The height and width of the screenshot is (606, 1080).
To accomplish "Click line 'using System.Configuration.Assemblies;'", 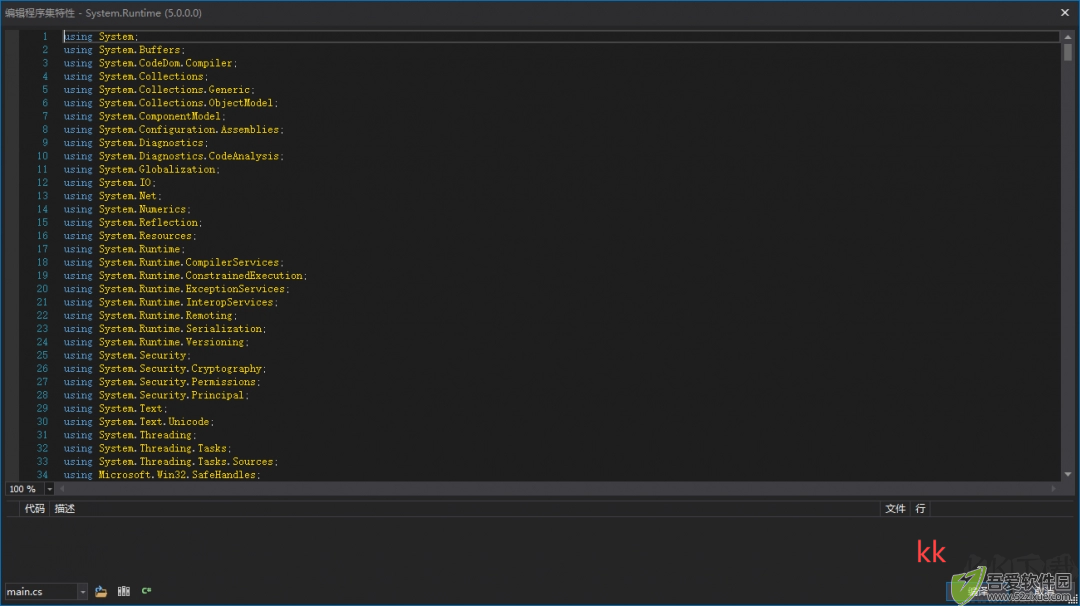I will click(x=174, y=129).
